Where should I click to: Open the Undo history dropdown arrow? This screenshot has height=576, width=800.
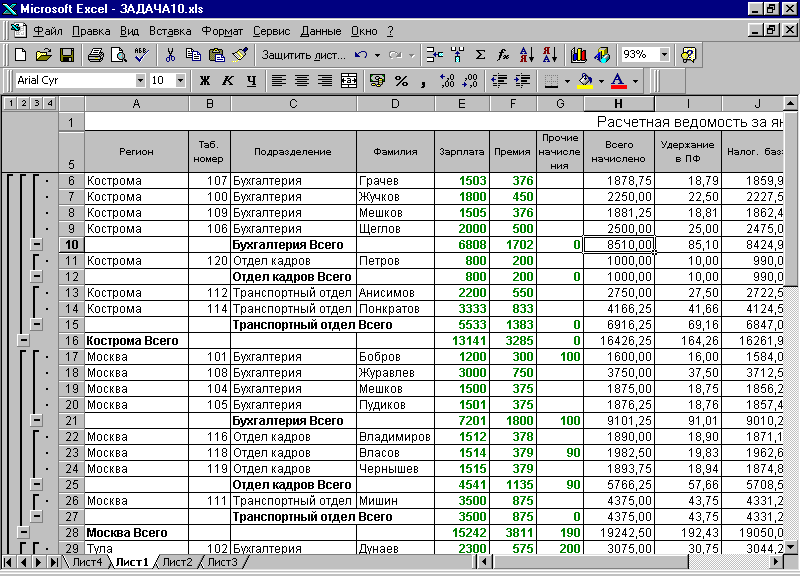[x=378, y=55]
